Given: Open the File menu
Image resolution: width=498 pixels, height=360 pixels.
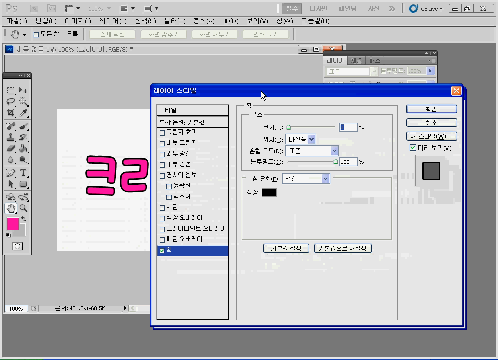Looking at the screenshot, I should coord(16,21).
